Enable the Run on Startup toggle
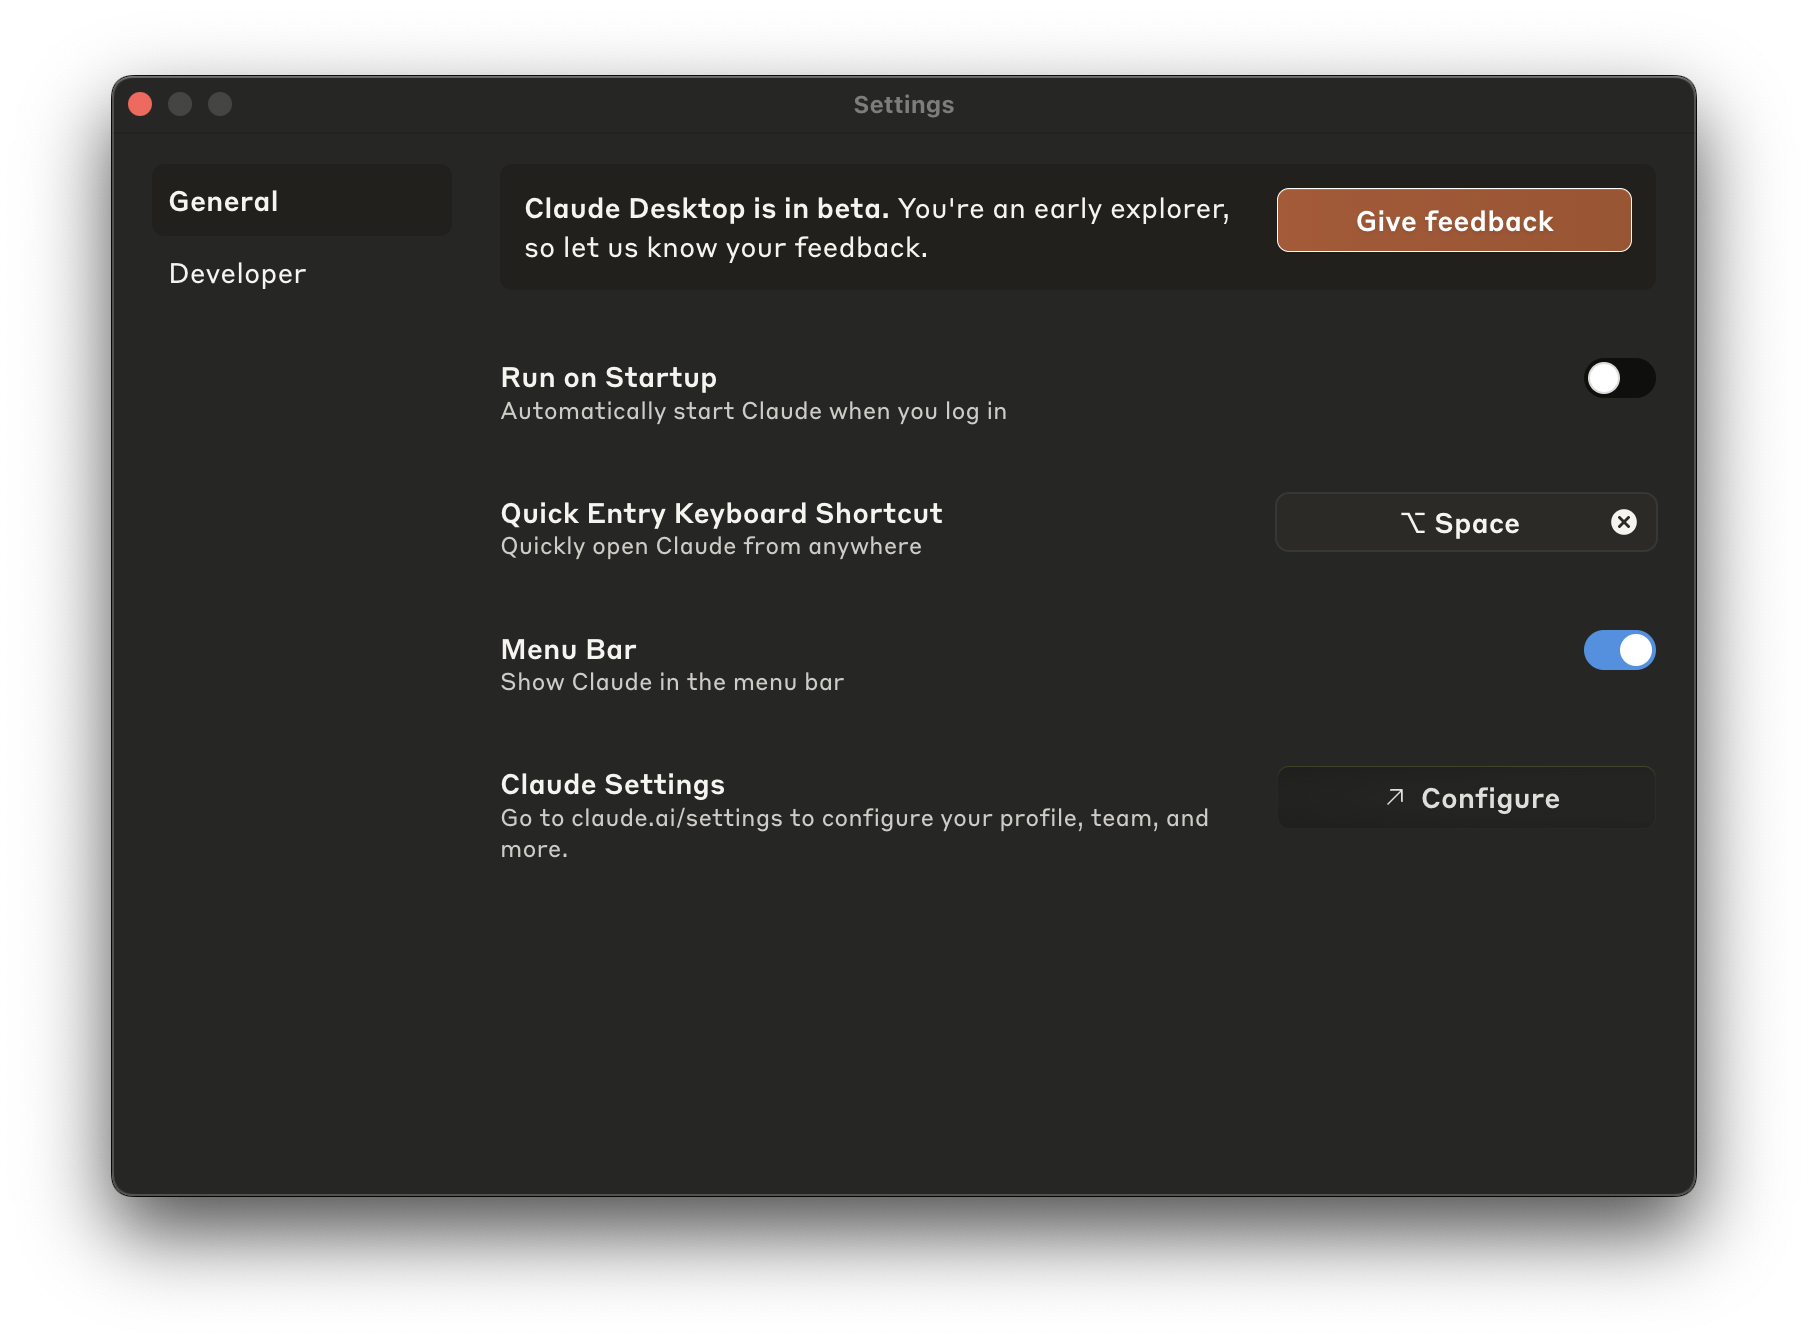This screenshot has width=1808, height=1344. [x=1620, y=378]
